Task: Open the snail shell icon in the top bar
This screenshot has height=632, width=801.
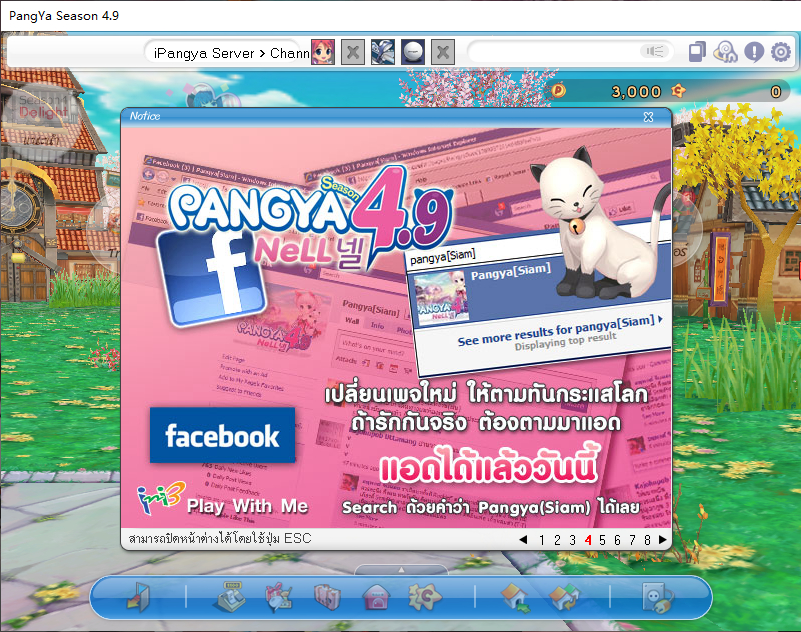Action: (x=725, y=52)
